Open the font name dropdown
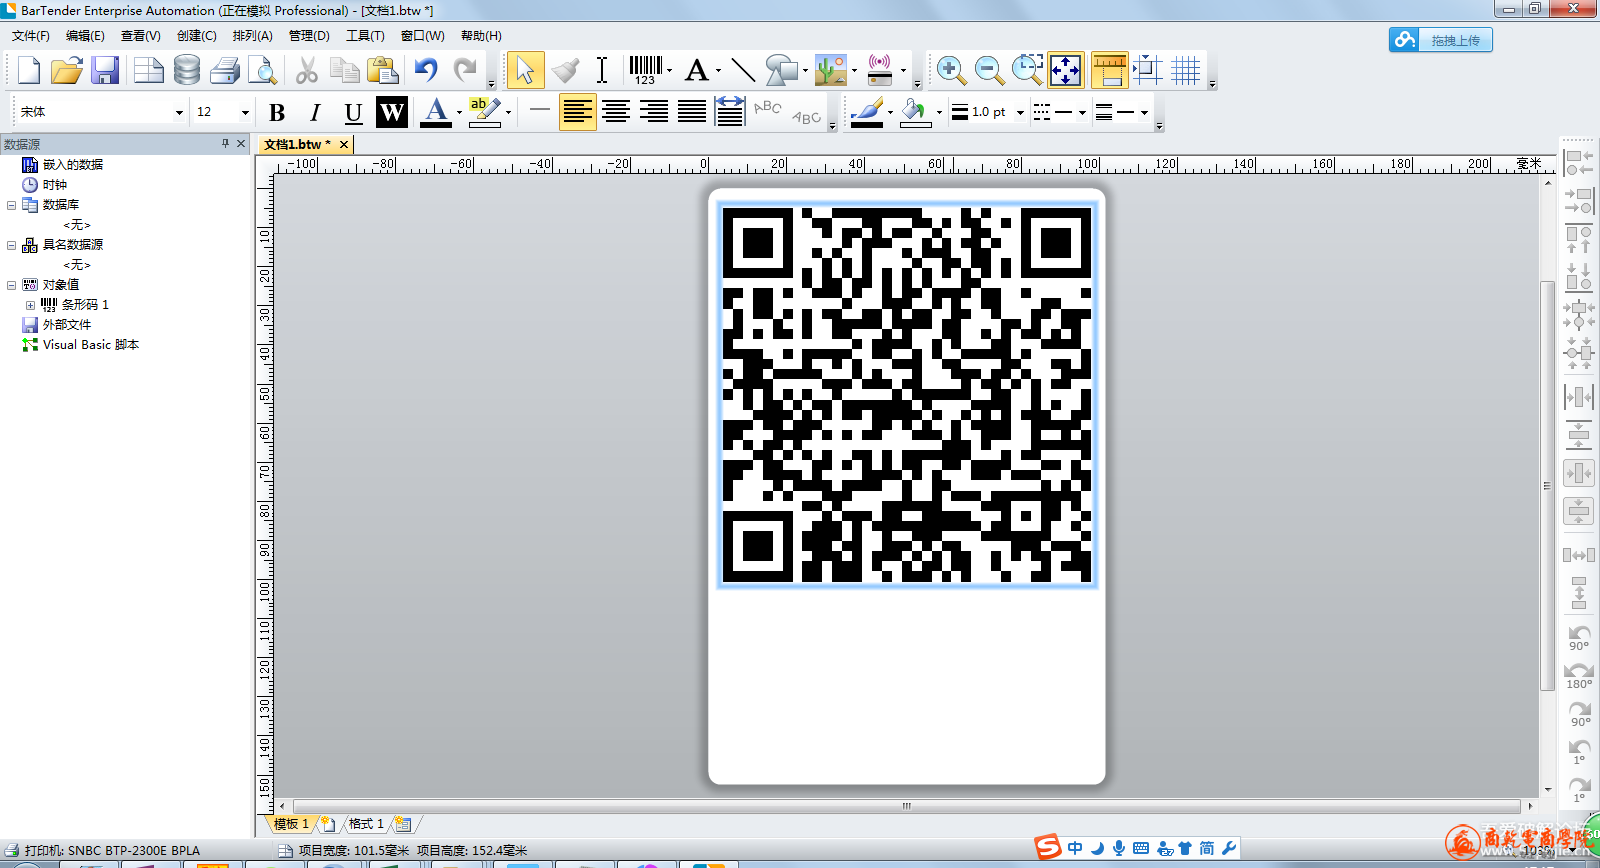 179,112
